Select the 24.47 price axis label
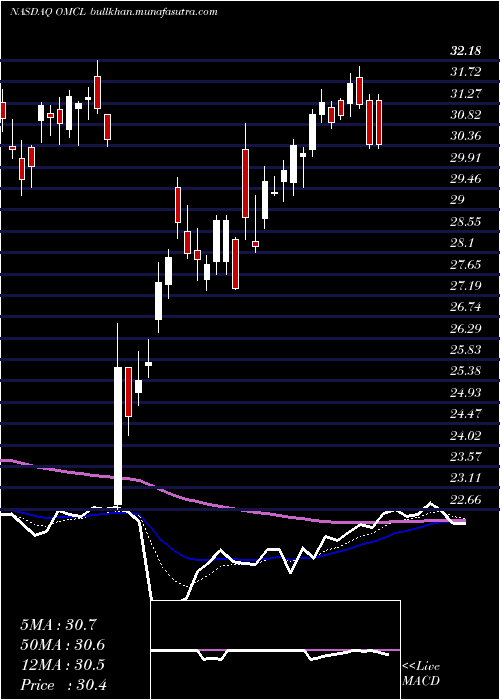This screenshot has height=700, width=500. point(466,413)
